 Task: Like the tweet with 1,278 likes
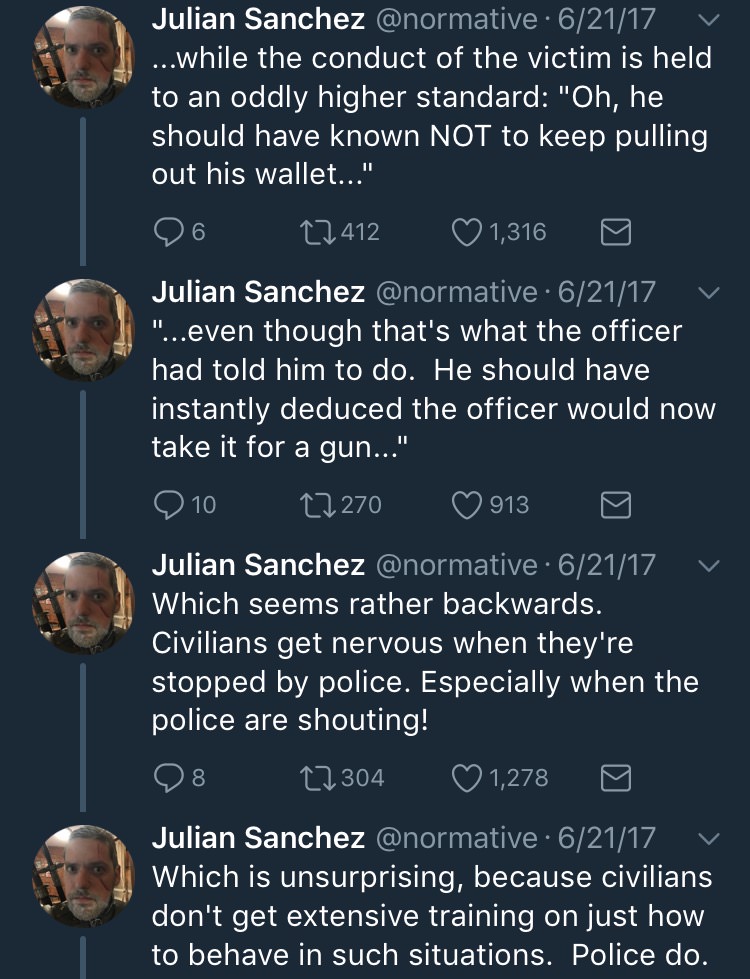(468, 778)
